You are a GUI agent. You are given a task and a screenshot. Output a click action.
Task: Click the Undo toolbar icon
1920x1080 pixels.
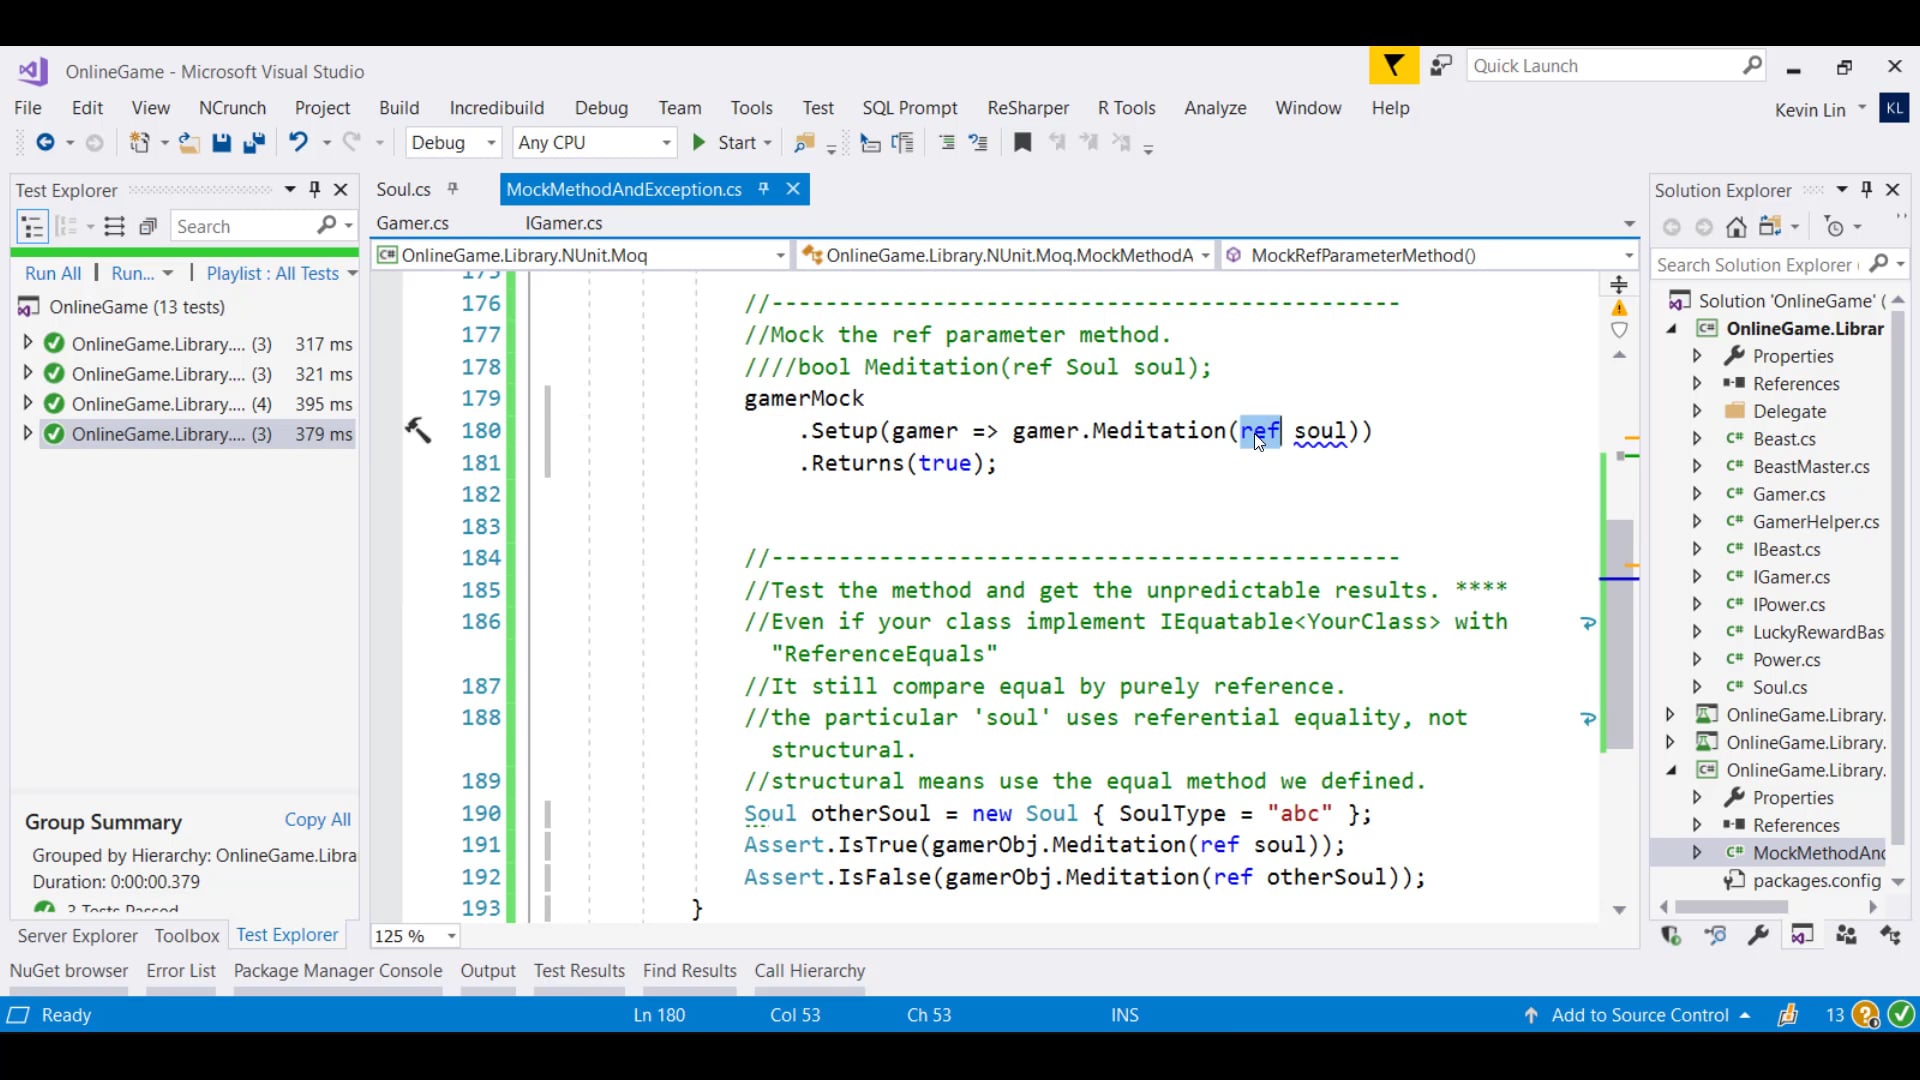[x=298, y=142]
